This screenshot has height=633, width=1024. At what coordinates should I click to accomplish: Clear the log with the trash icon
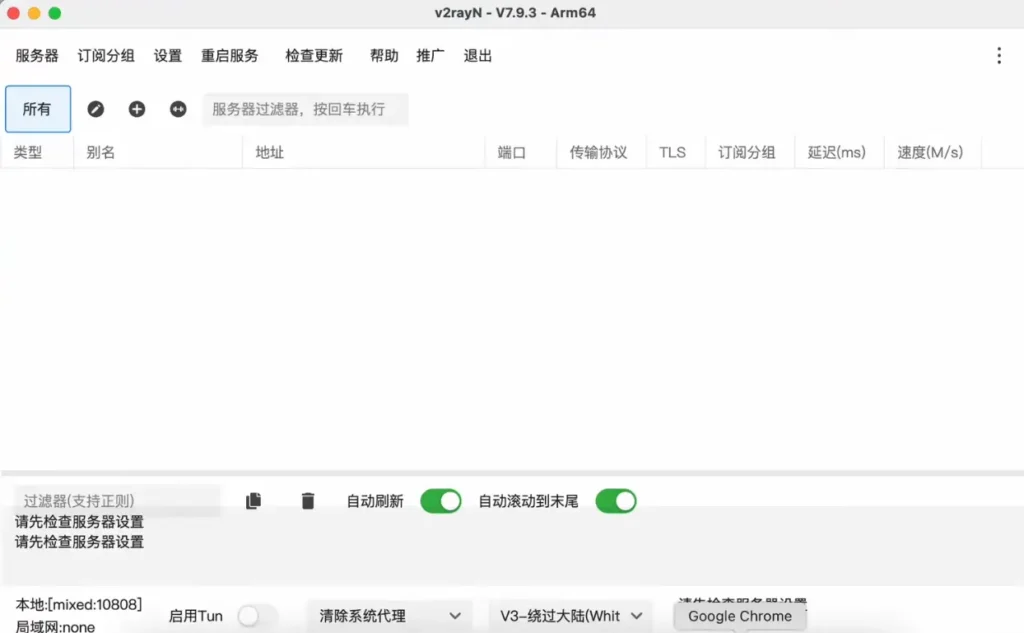pos(308,501)
